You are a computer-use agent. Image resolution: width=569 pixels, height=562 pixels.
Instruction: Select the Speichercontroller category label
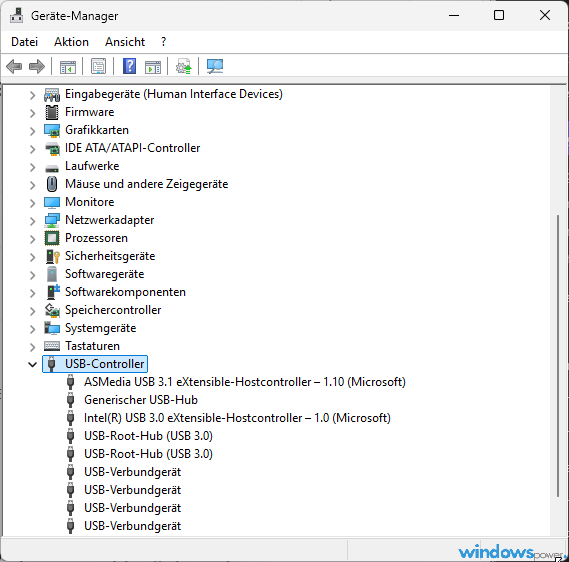point(113,310)
